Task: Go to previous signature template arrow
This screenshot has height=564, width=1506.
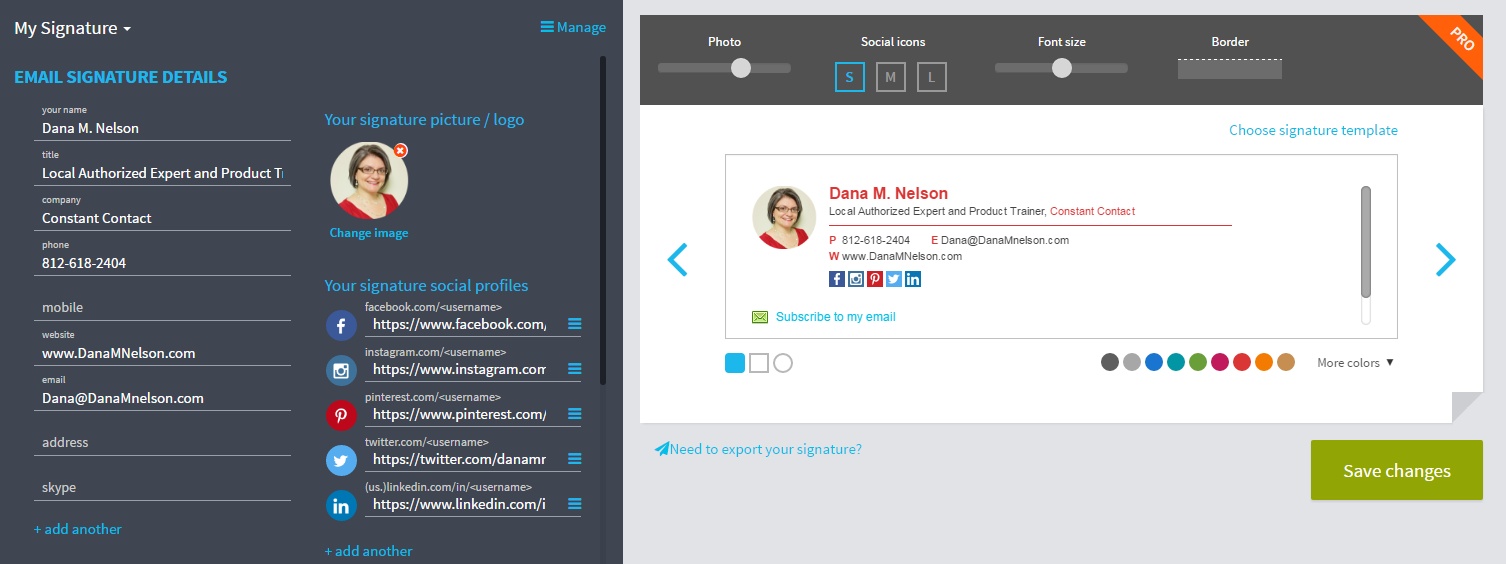Action: (677, 260)
